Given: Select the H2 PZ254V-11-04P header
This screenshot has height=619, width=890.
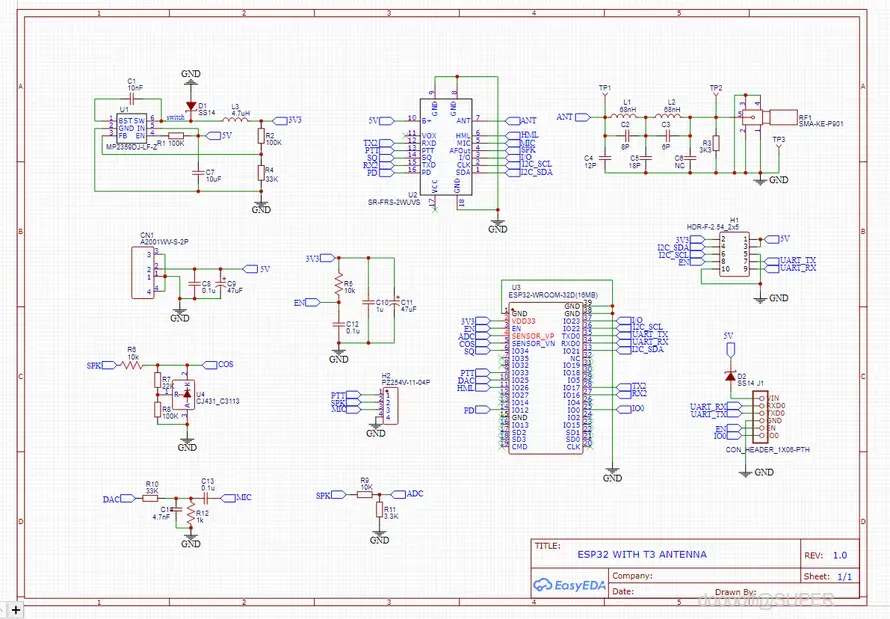Looking at the screenshot, I should 389,406.
